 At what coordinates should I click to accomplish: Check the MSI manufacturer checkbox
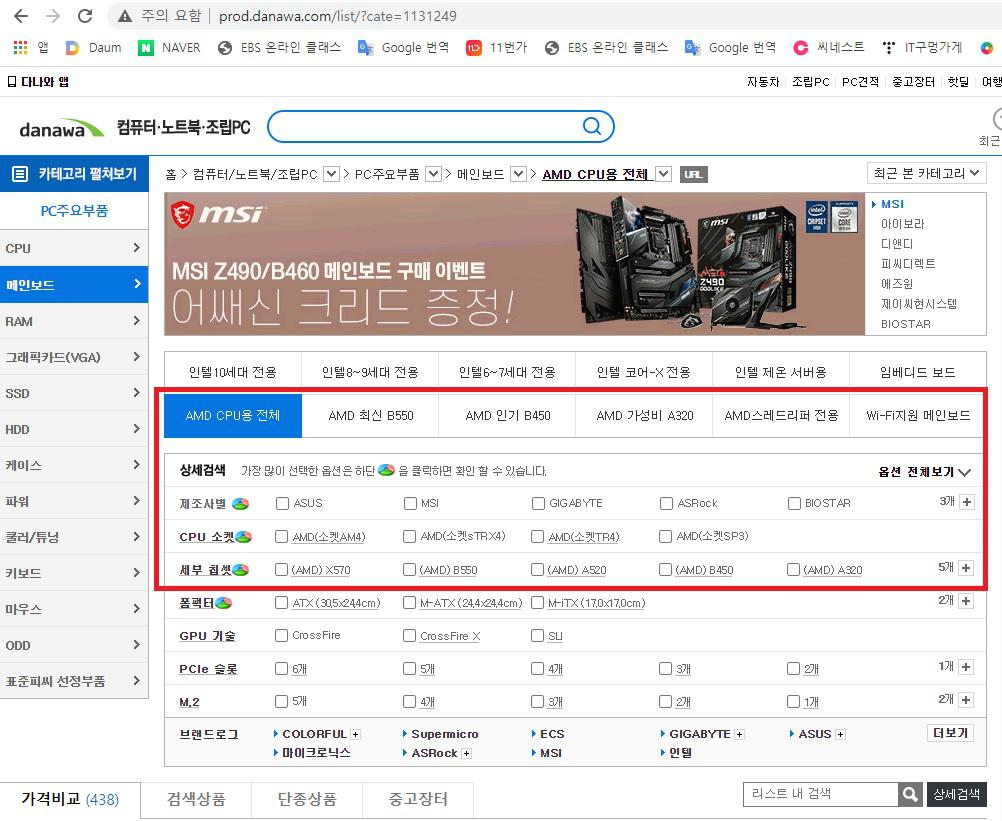[410, 503]
